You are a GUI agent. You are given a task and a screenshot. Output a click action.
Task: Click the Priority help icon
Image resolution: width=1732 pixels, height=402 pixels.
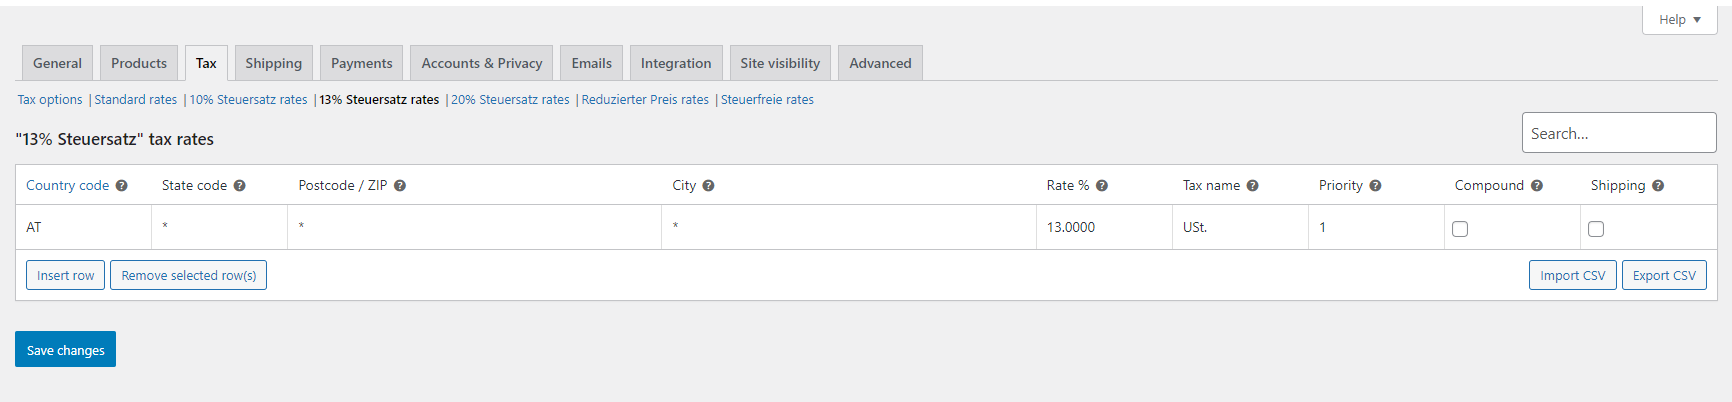(x=1376, y=186)
